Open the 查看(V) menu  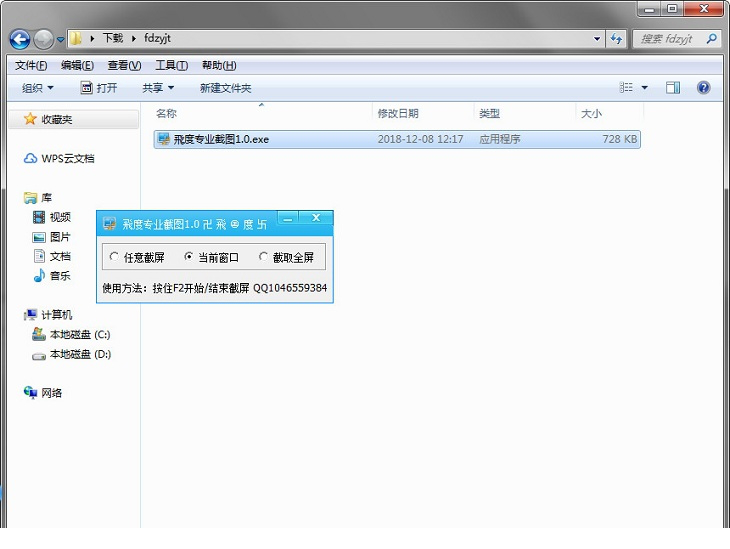pyautogui.click(x=124, y=66)
